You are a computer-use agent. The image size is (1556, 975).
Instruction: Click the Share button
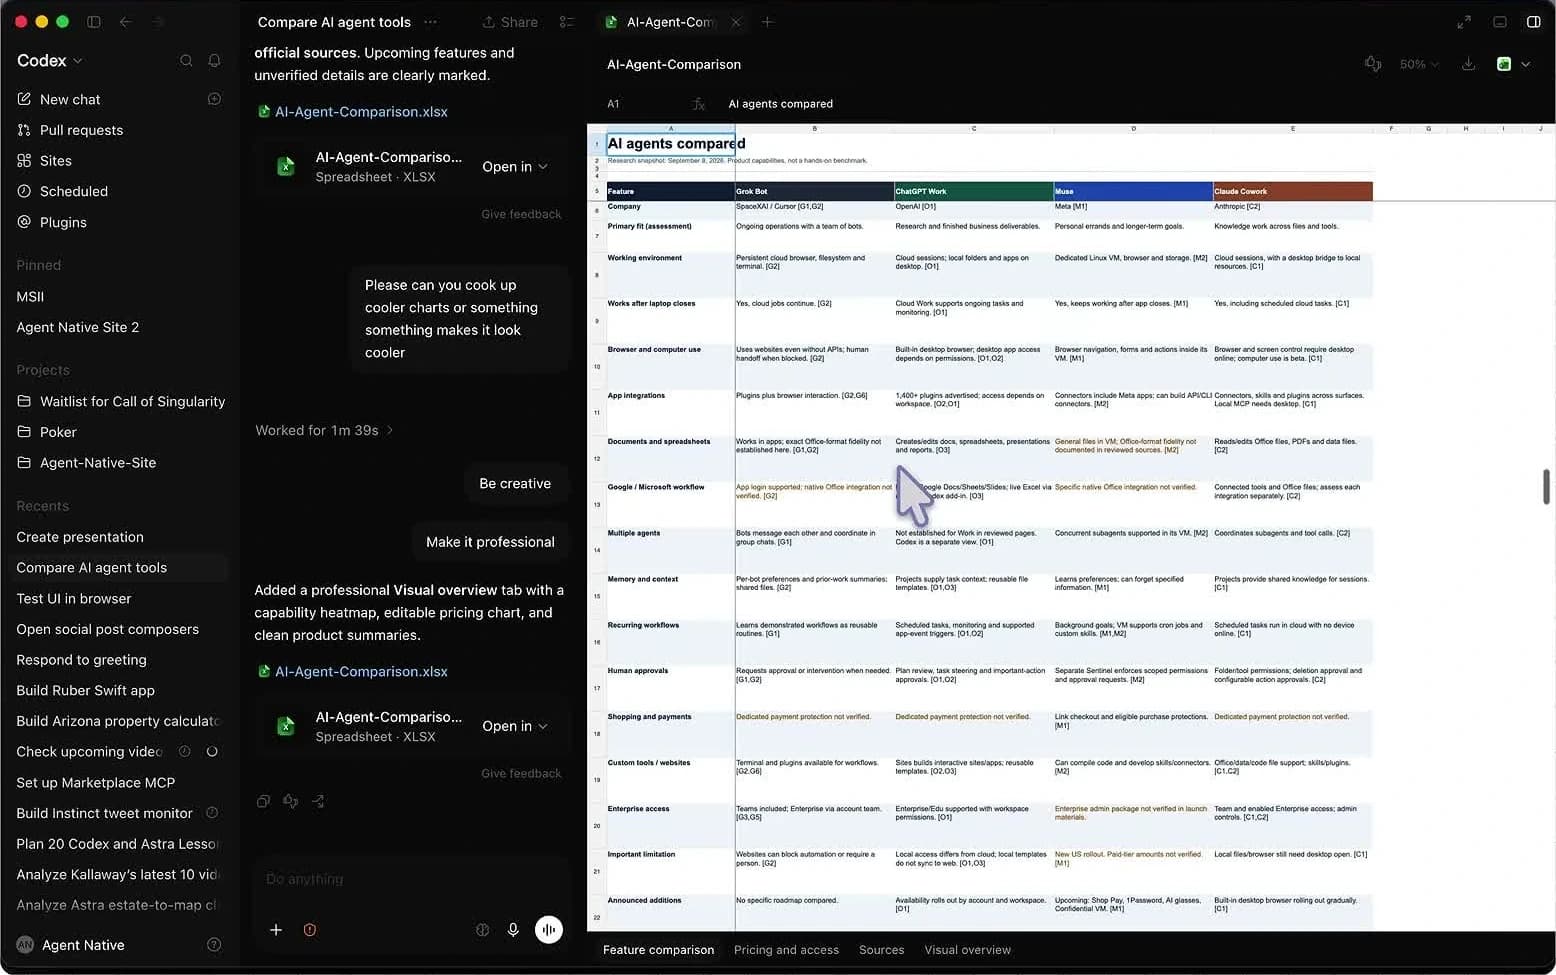click(x=510, y=22)
